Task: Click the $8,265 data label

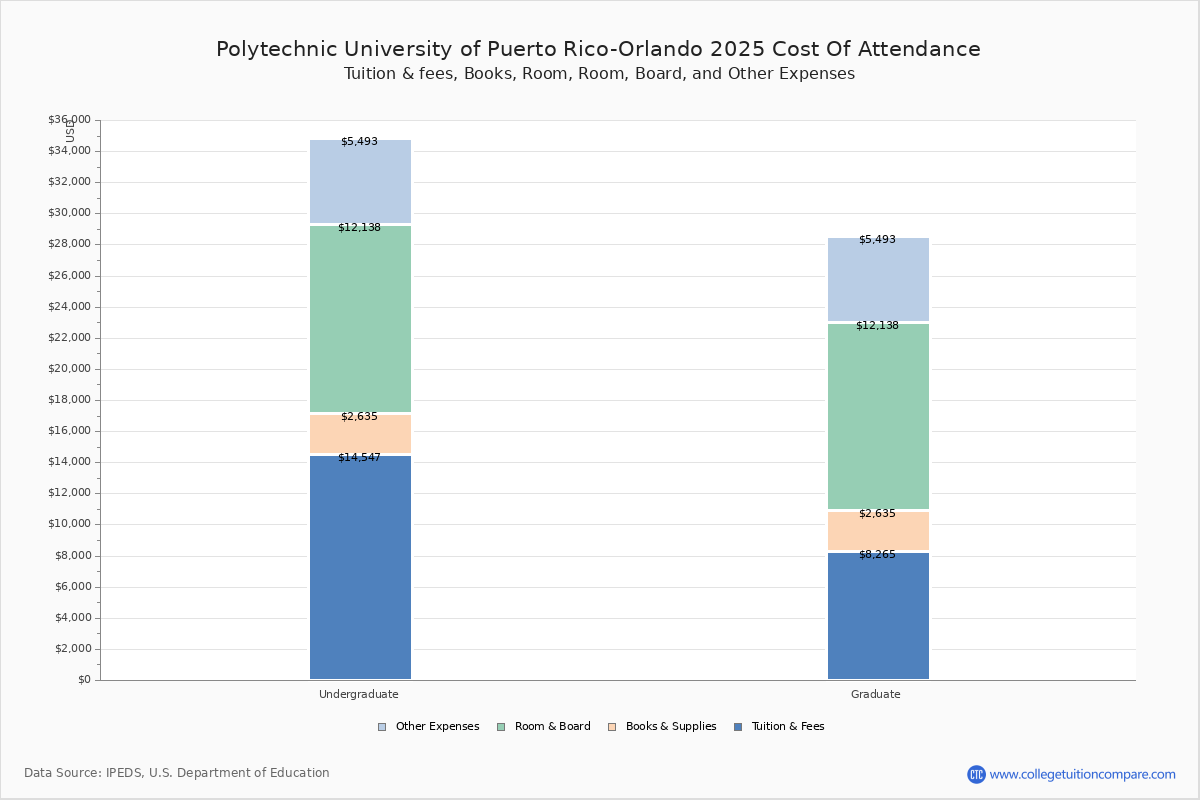Action: [x=877, y=555]
